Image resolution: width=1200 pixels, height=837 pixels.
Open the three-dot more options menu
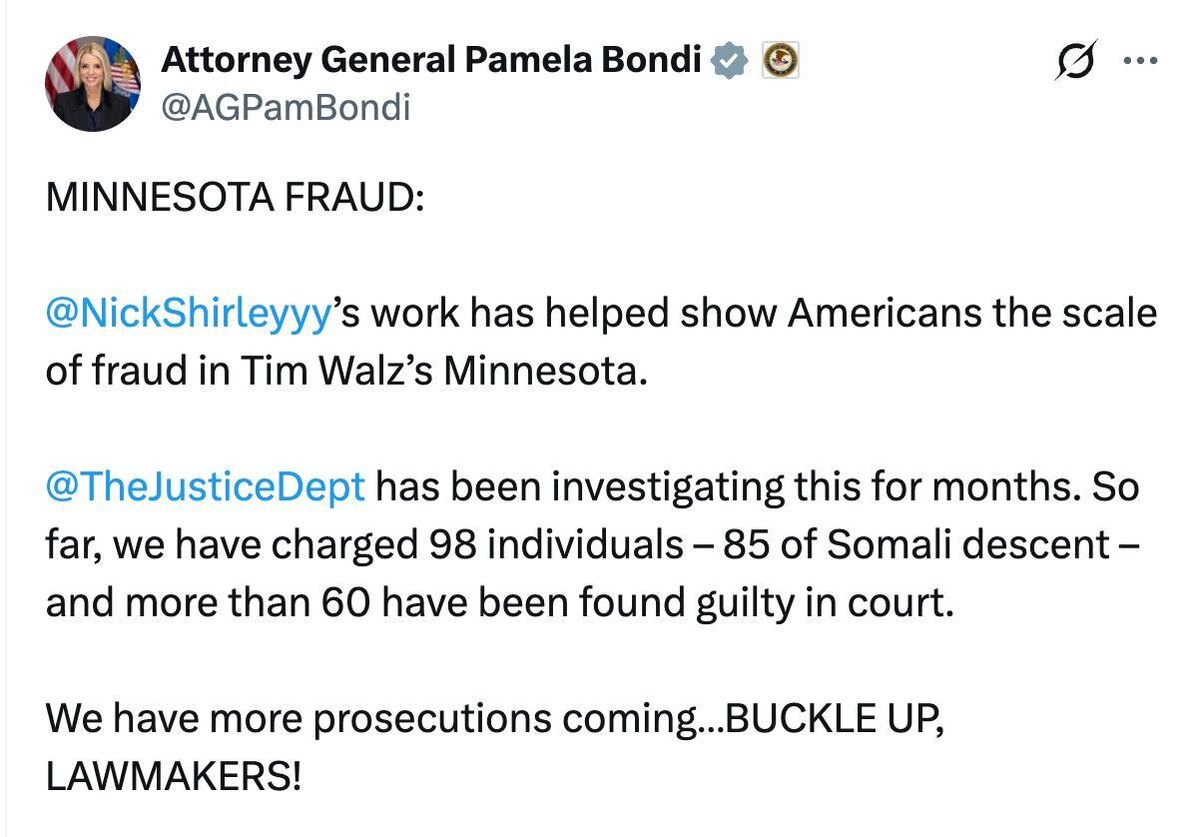[1140, 60]
